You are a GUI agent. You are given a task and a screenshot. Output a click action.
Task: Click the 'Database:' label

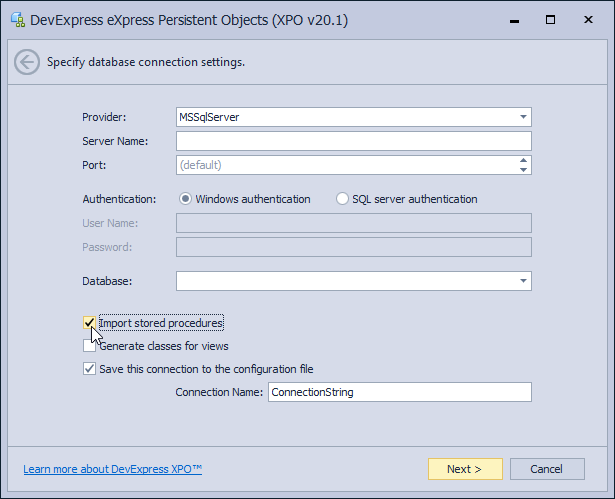tap(107, 281)
